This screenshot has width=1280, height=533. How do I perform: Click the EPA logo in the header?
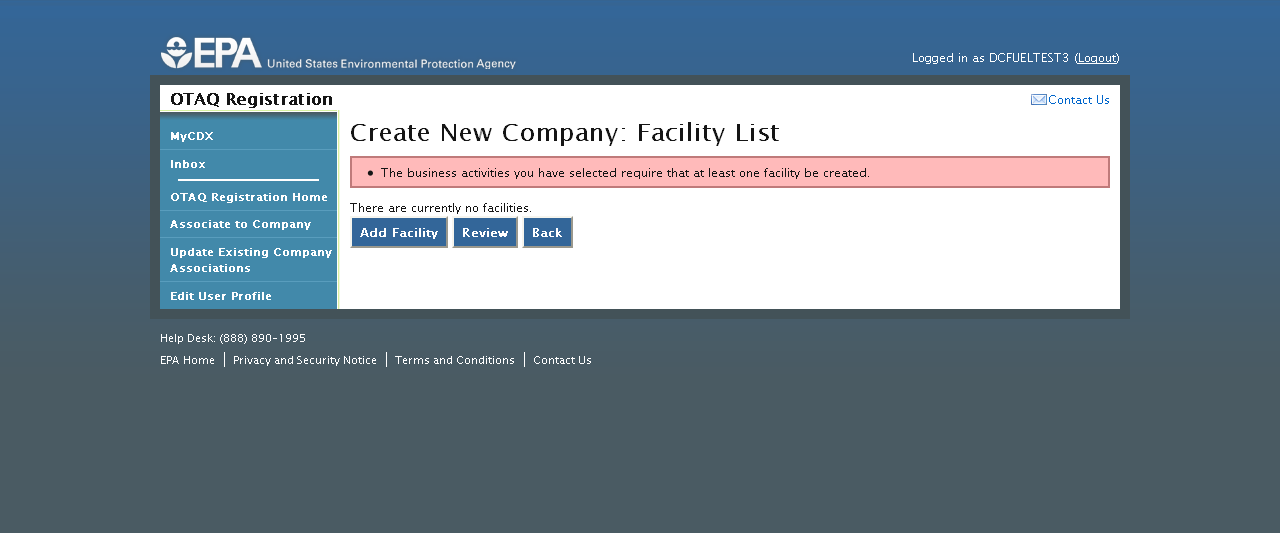211,52
